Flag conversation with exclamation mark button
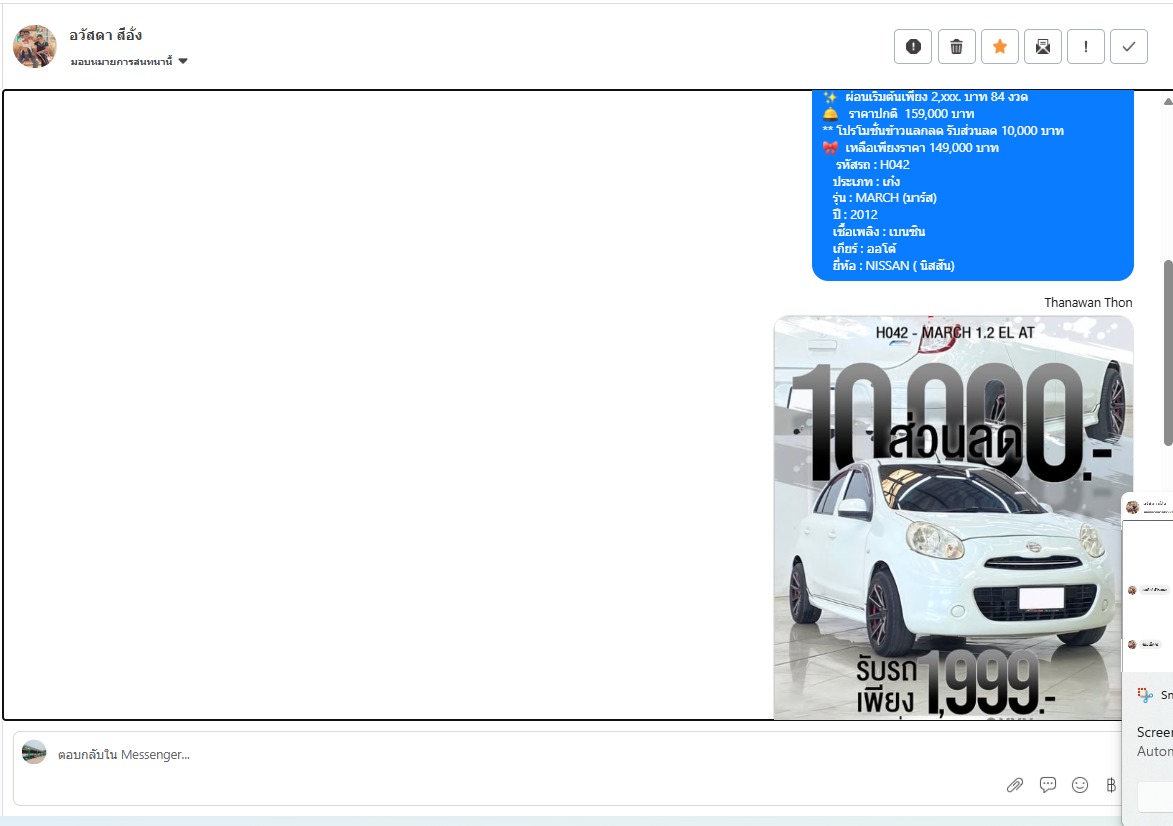This screenshot has height=826, width=1173. click(1086, 46)
